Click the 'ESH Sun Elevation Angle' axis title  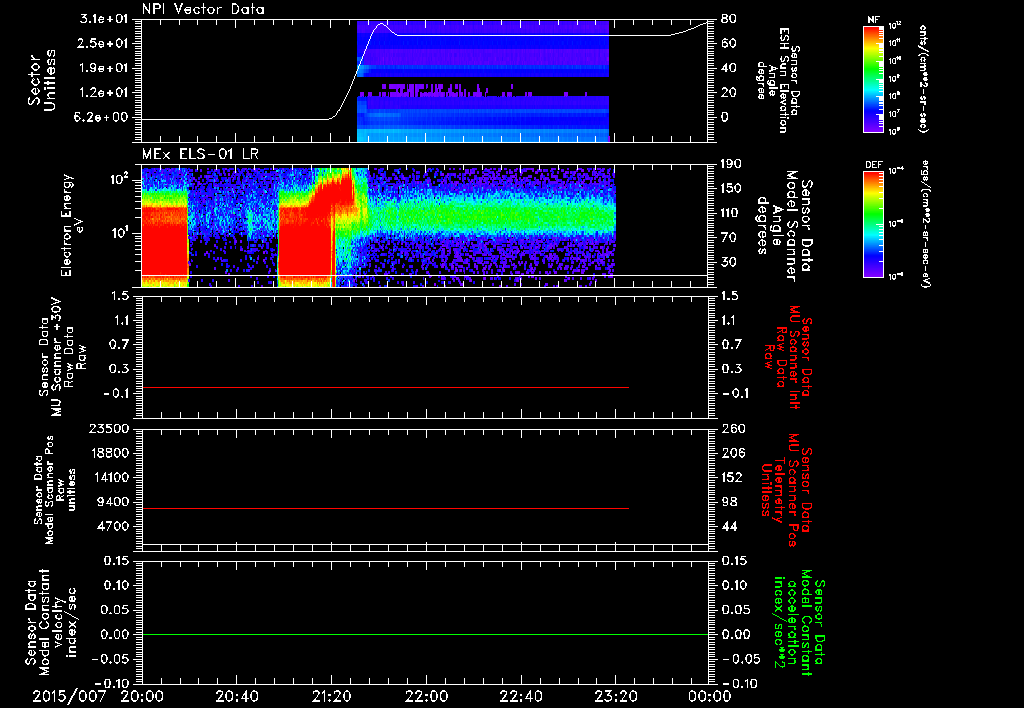point(777,80)
